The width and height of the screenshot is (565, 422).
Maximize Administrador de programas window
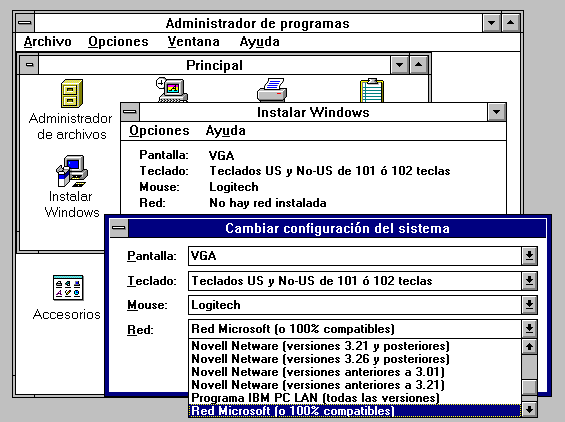[510, 23]
